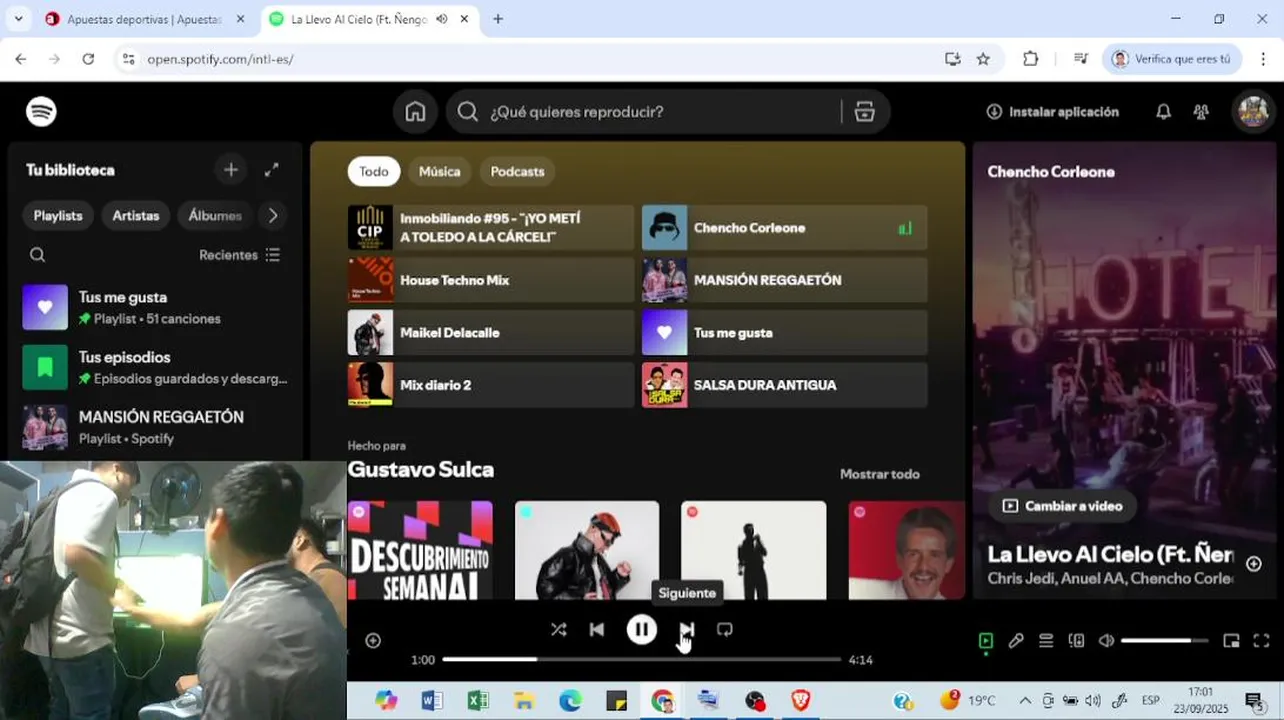This screenshot has width=1284, height=720.
Task: Open Gustavo Sulca heading link
Action: [421, 469]
